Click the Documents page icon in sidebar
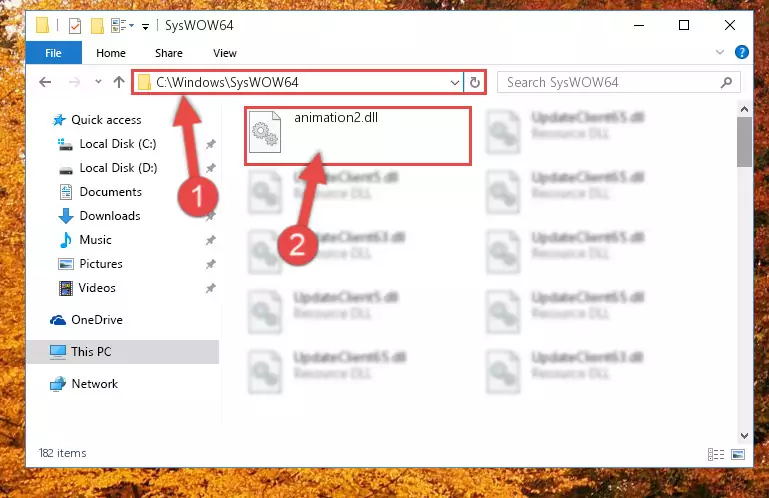This screenshot has height=498, width=769. [x=66, y=192]
